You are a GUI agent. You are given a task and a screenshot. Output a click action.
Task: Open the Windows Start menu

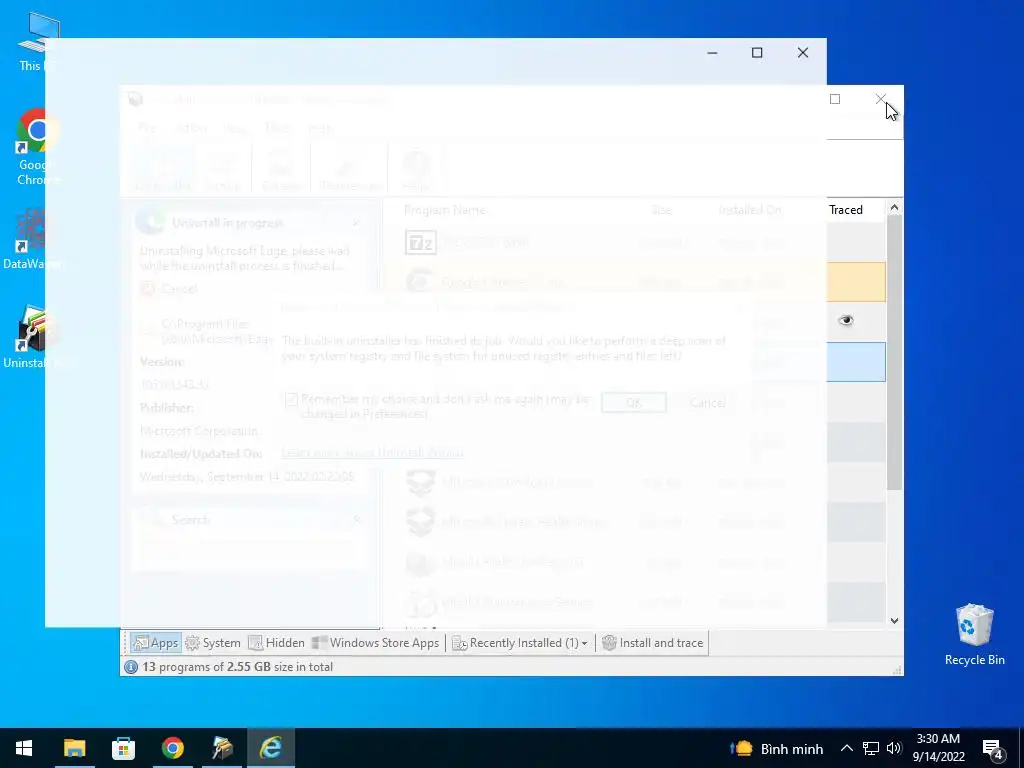tap(24, 748)
